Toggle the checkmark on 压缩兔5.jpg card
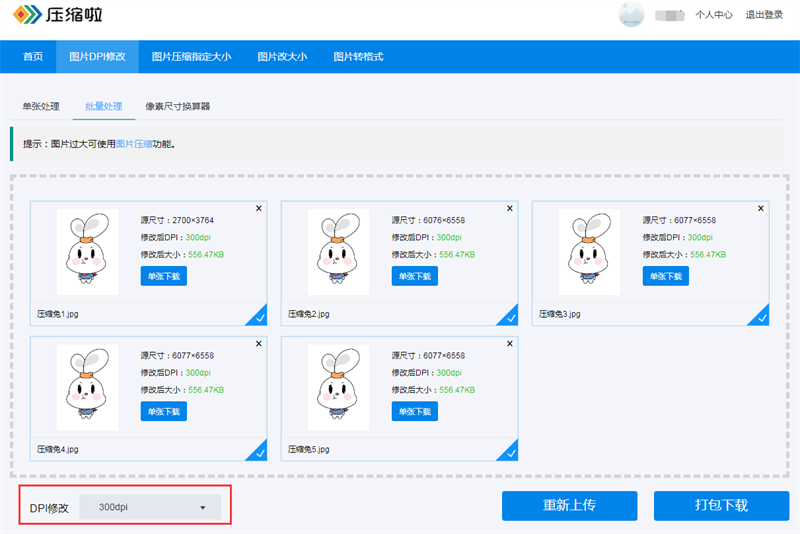 [510, 452]
